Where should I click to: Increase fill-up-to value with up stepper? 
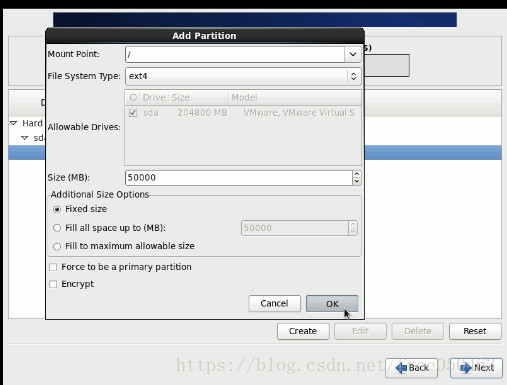click(353, 224)
